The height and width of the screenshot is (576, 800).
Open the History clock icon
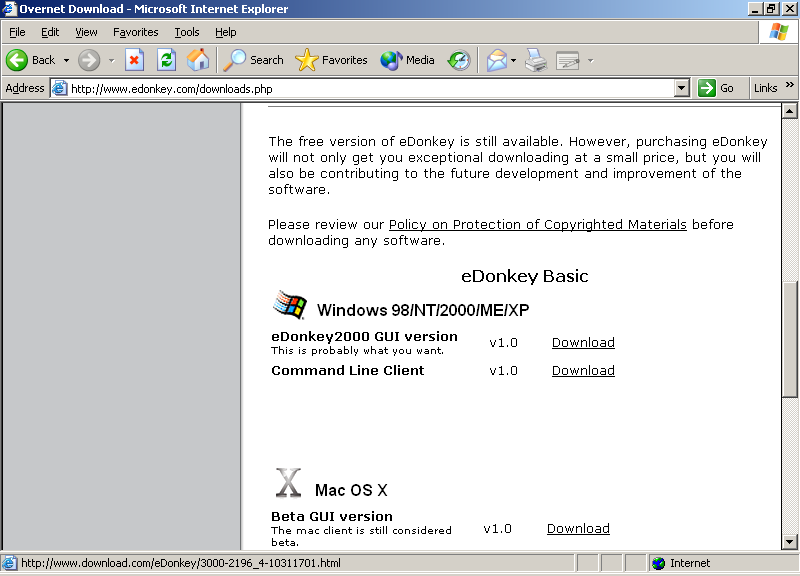[x=459, y=60]
